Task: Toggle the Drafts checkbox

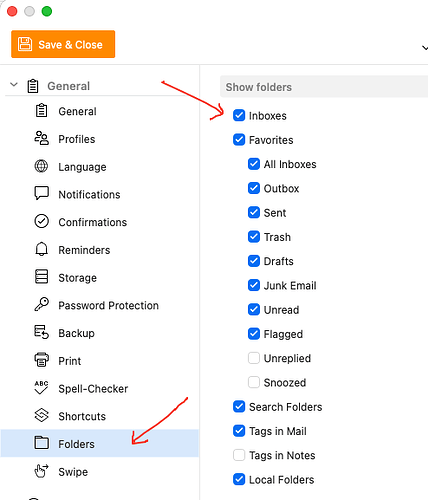Action: pyautogui.click(x=254, y=261)
